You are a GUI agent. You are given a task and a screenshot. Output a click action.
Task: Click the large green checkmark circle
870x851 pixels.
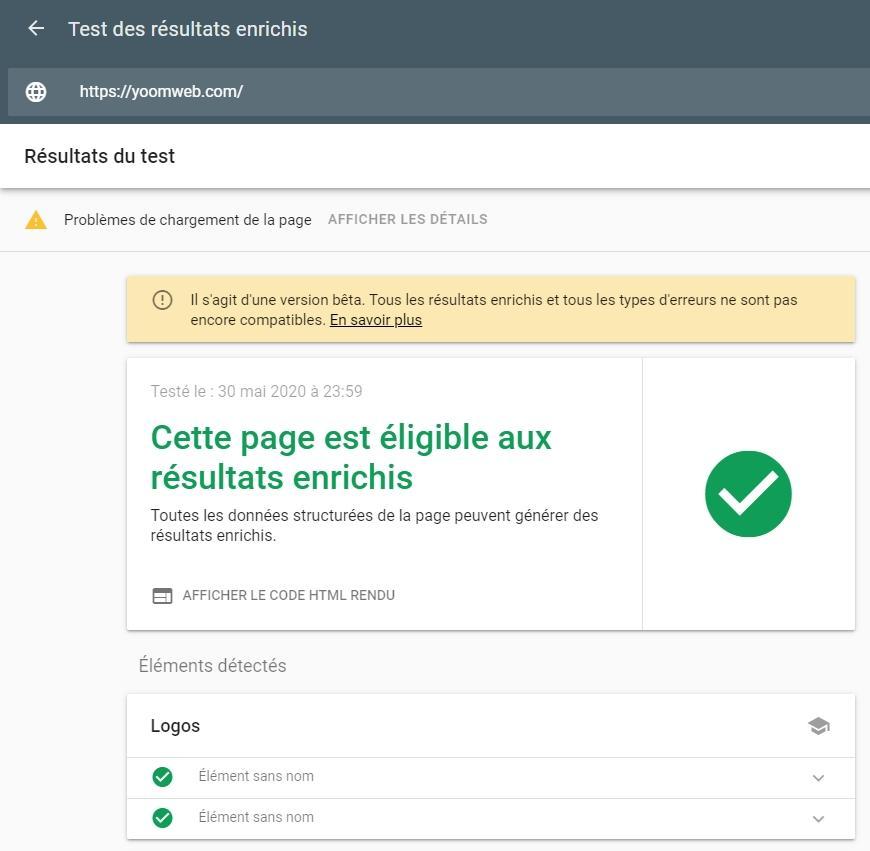click(x=748, y=494)
